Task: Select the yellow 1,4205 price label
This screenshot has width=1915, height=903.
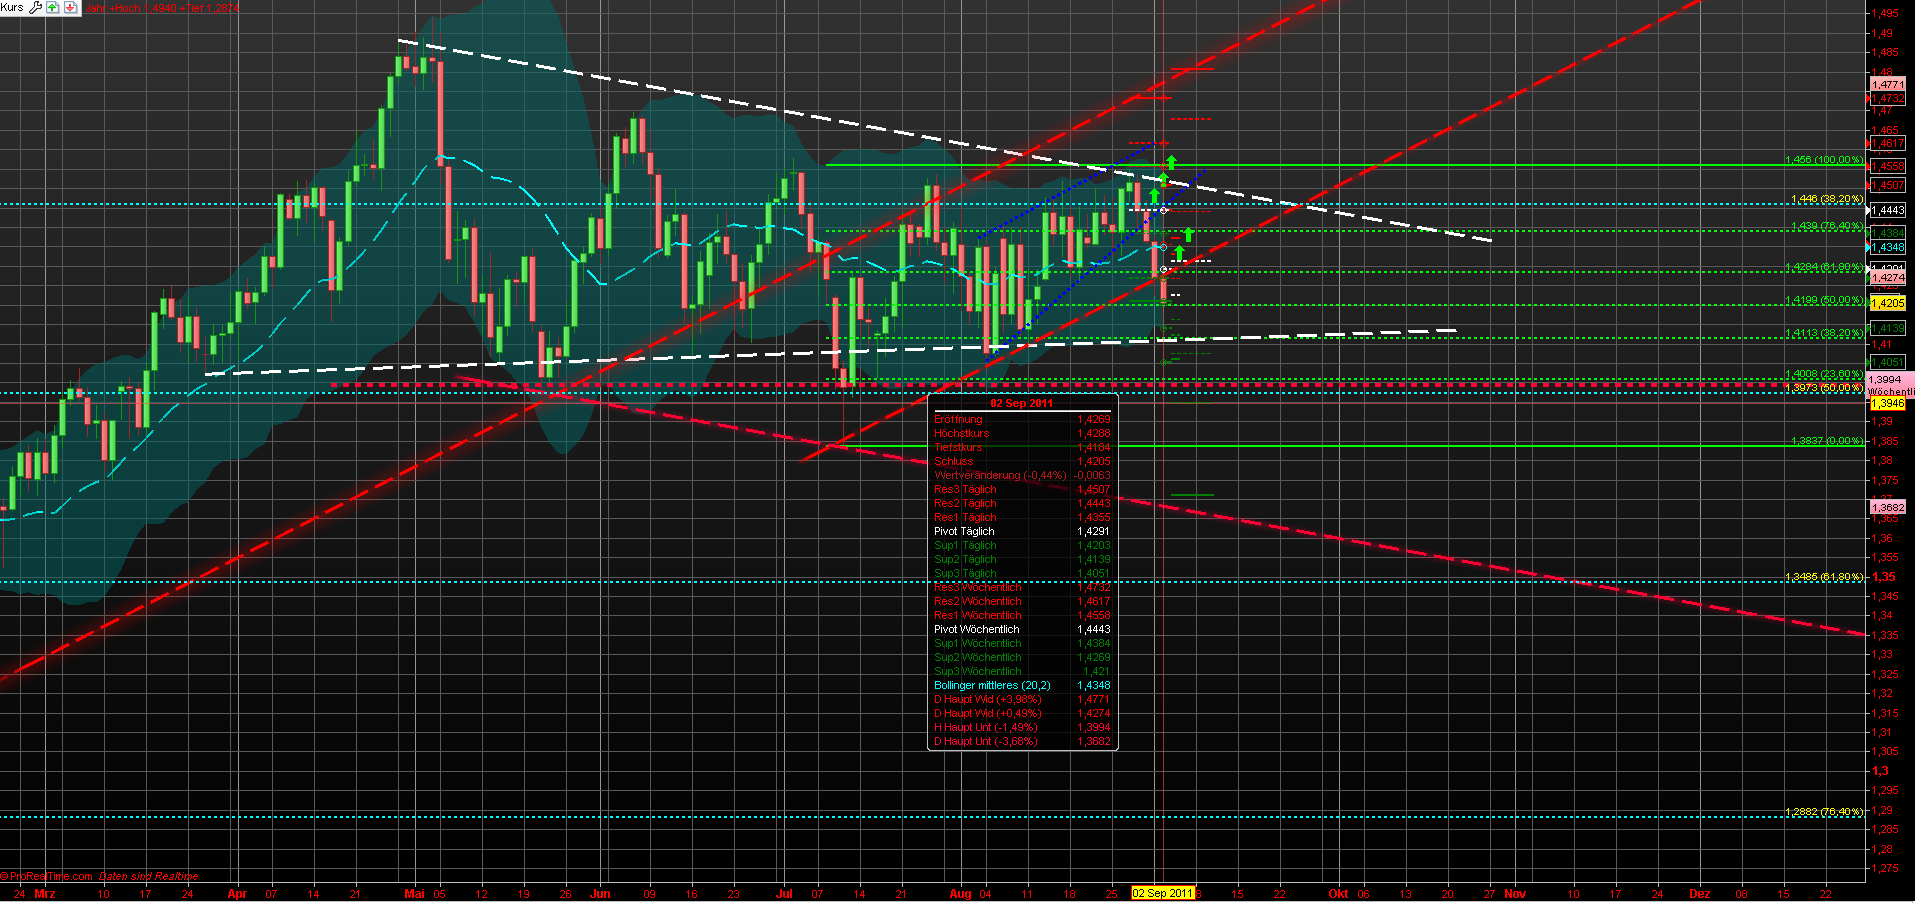Action: 1886,302
